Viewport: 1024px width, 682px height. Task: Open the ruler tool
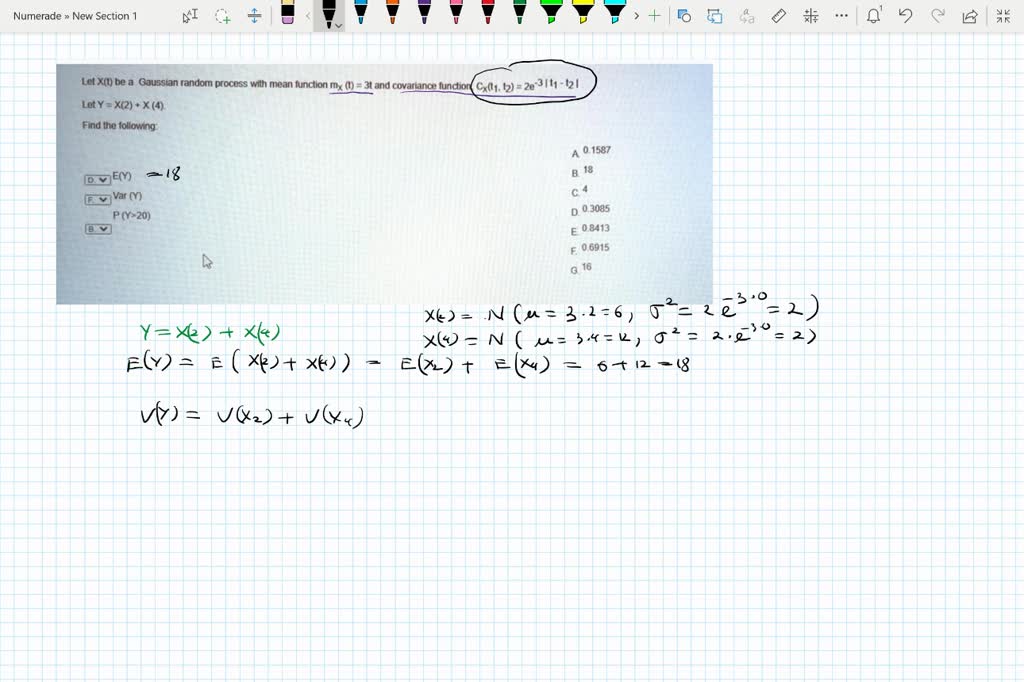[778, 16]
